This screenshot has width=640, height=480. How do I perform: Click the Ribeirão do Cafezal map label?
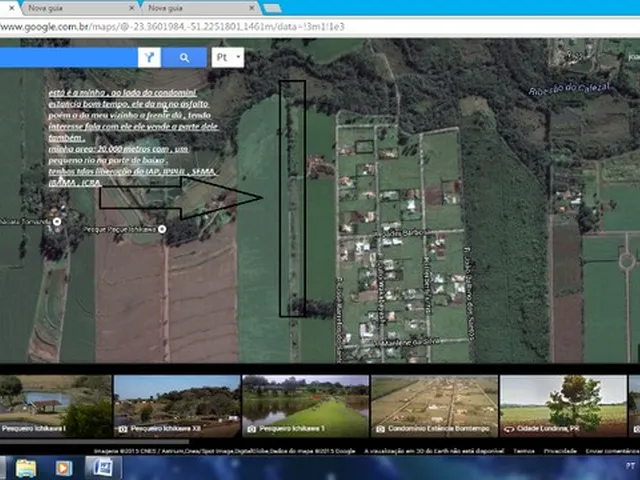569,88
